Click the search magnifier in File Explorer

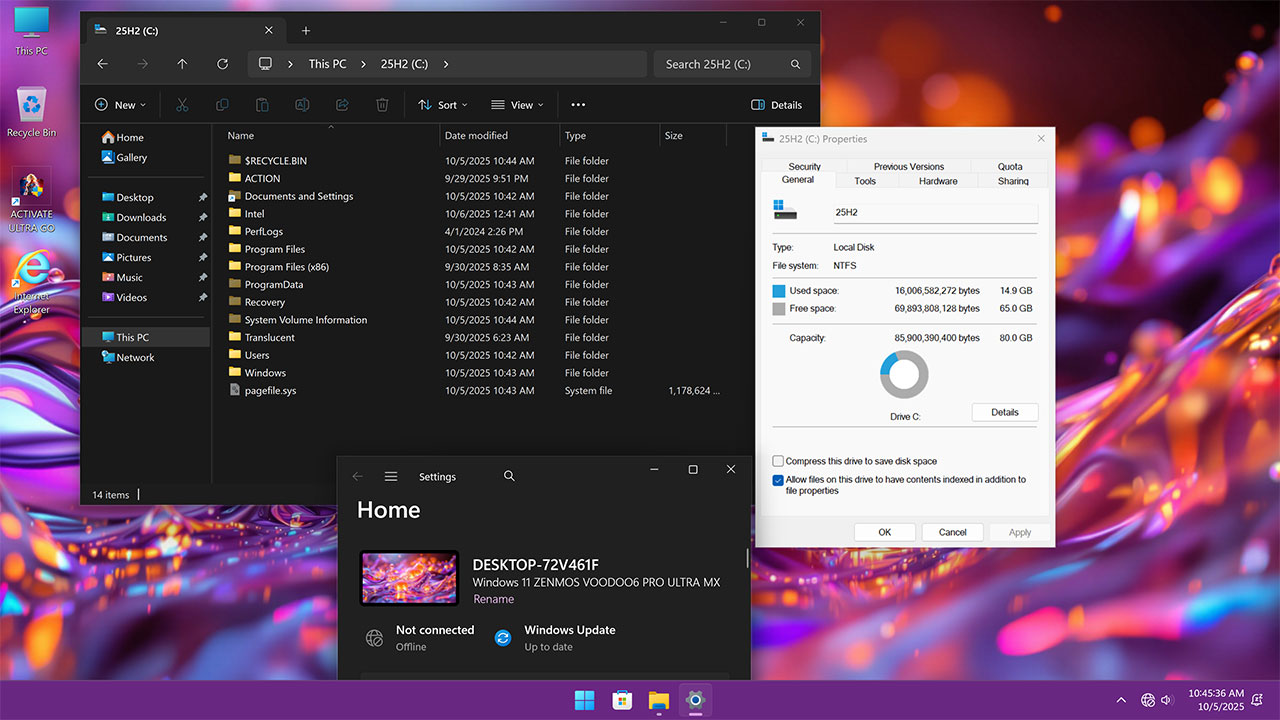795,64
